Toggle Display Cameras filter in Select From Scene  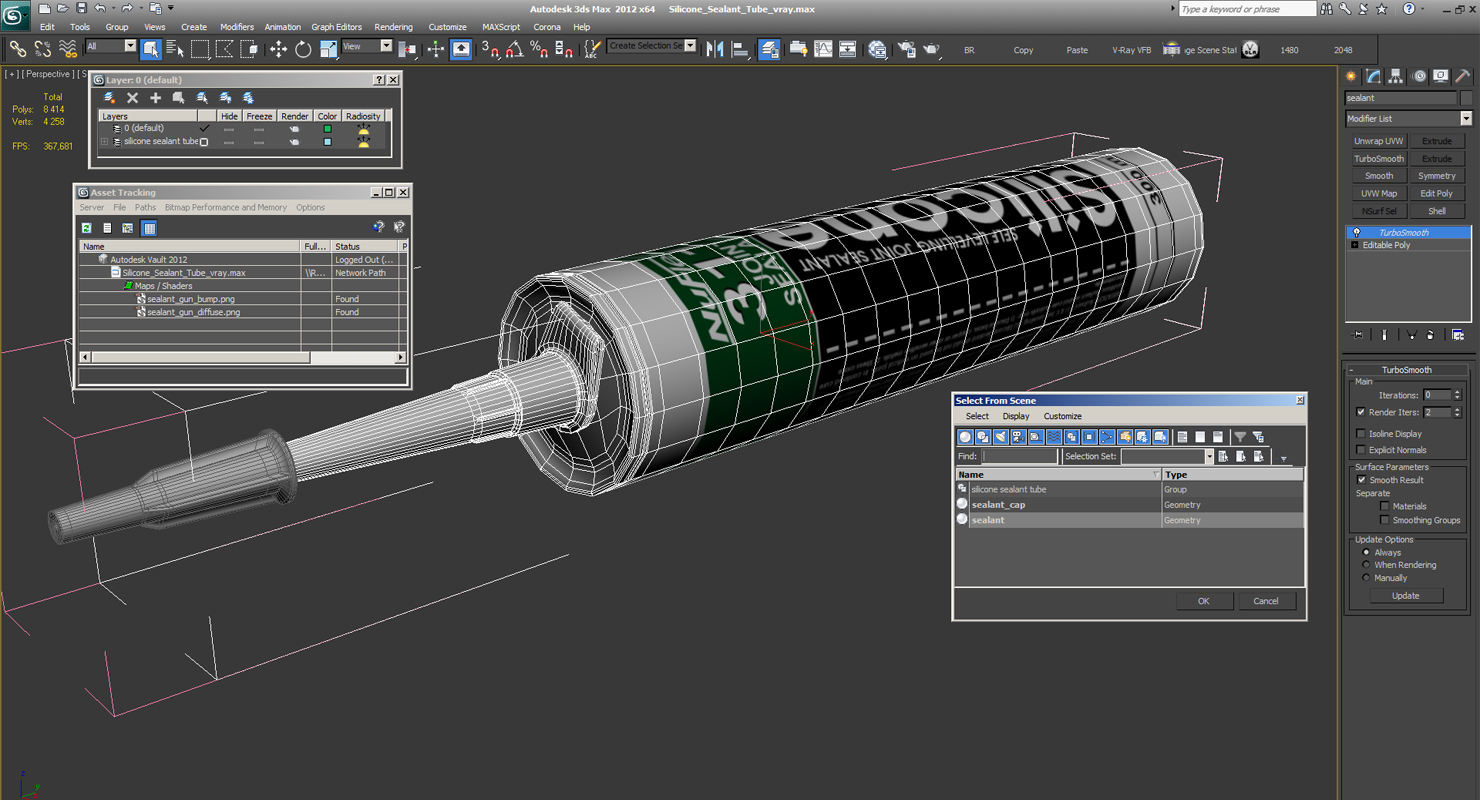1018,437
